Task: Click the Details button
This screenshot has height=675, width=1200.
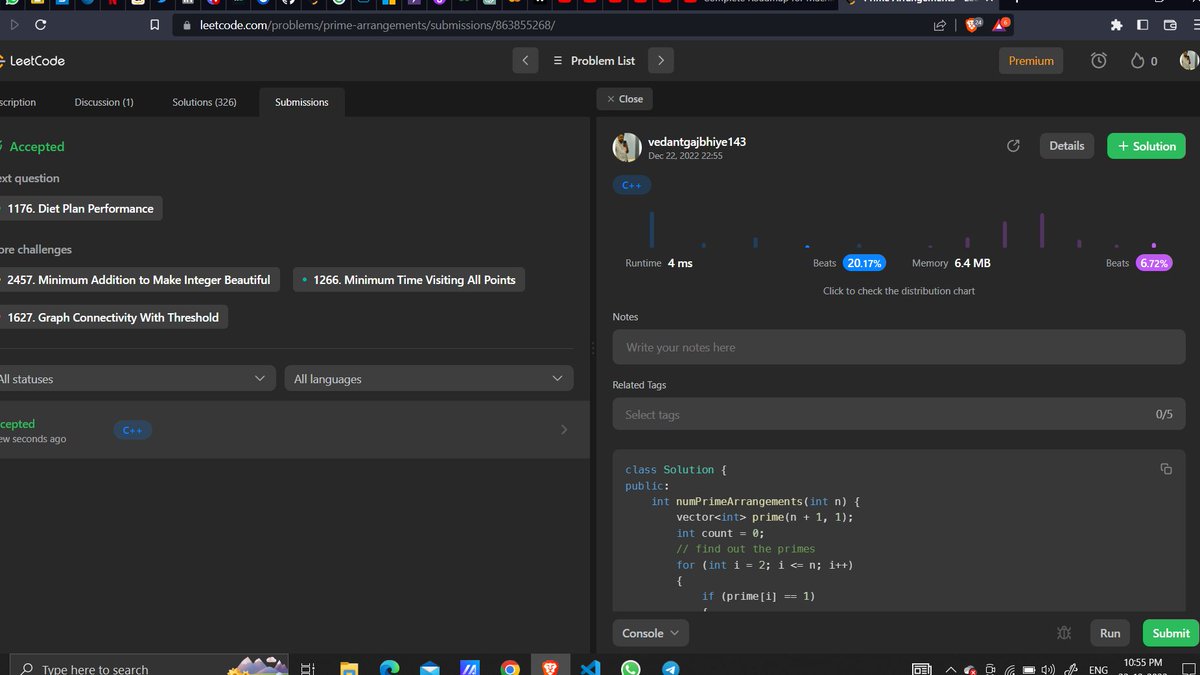Action: [x=1067, y=146]
